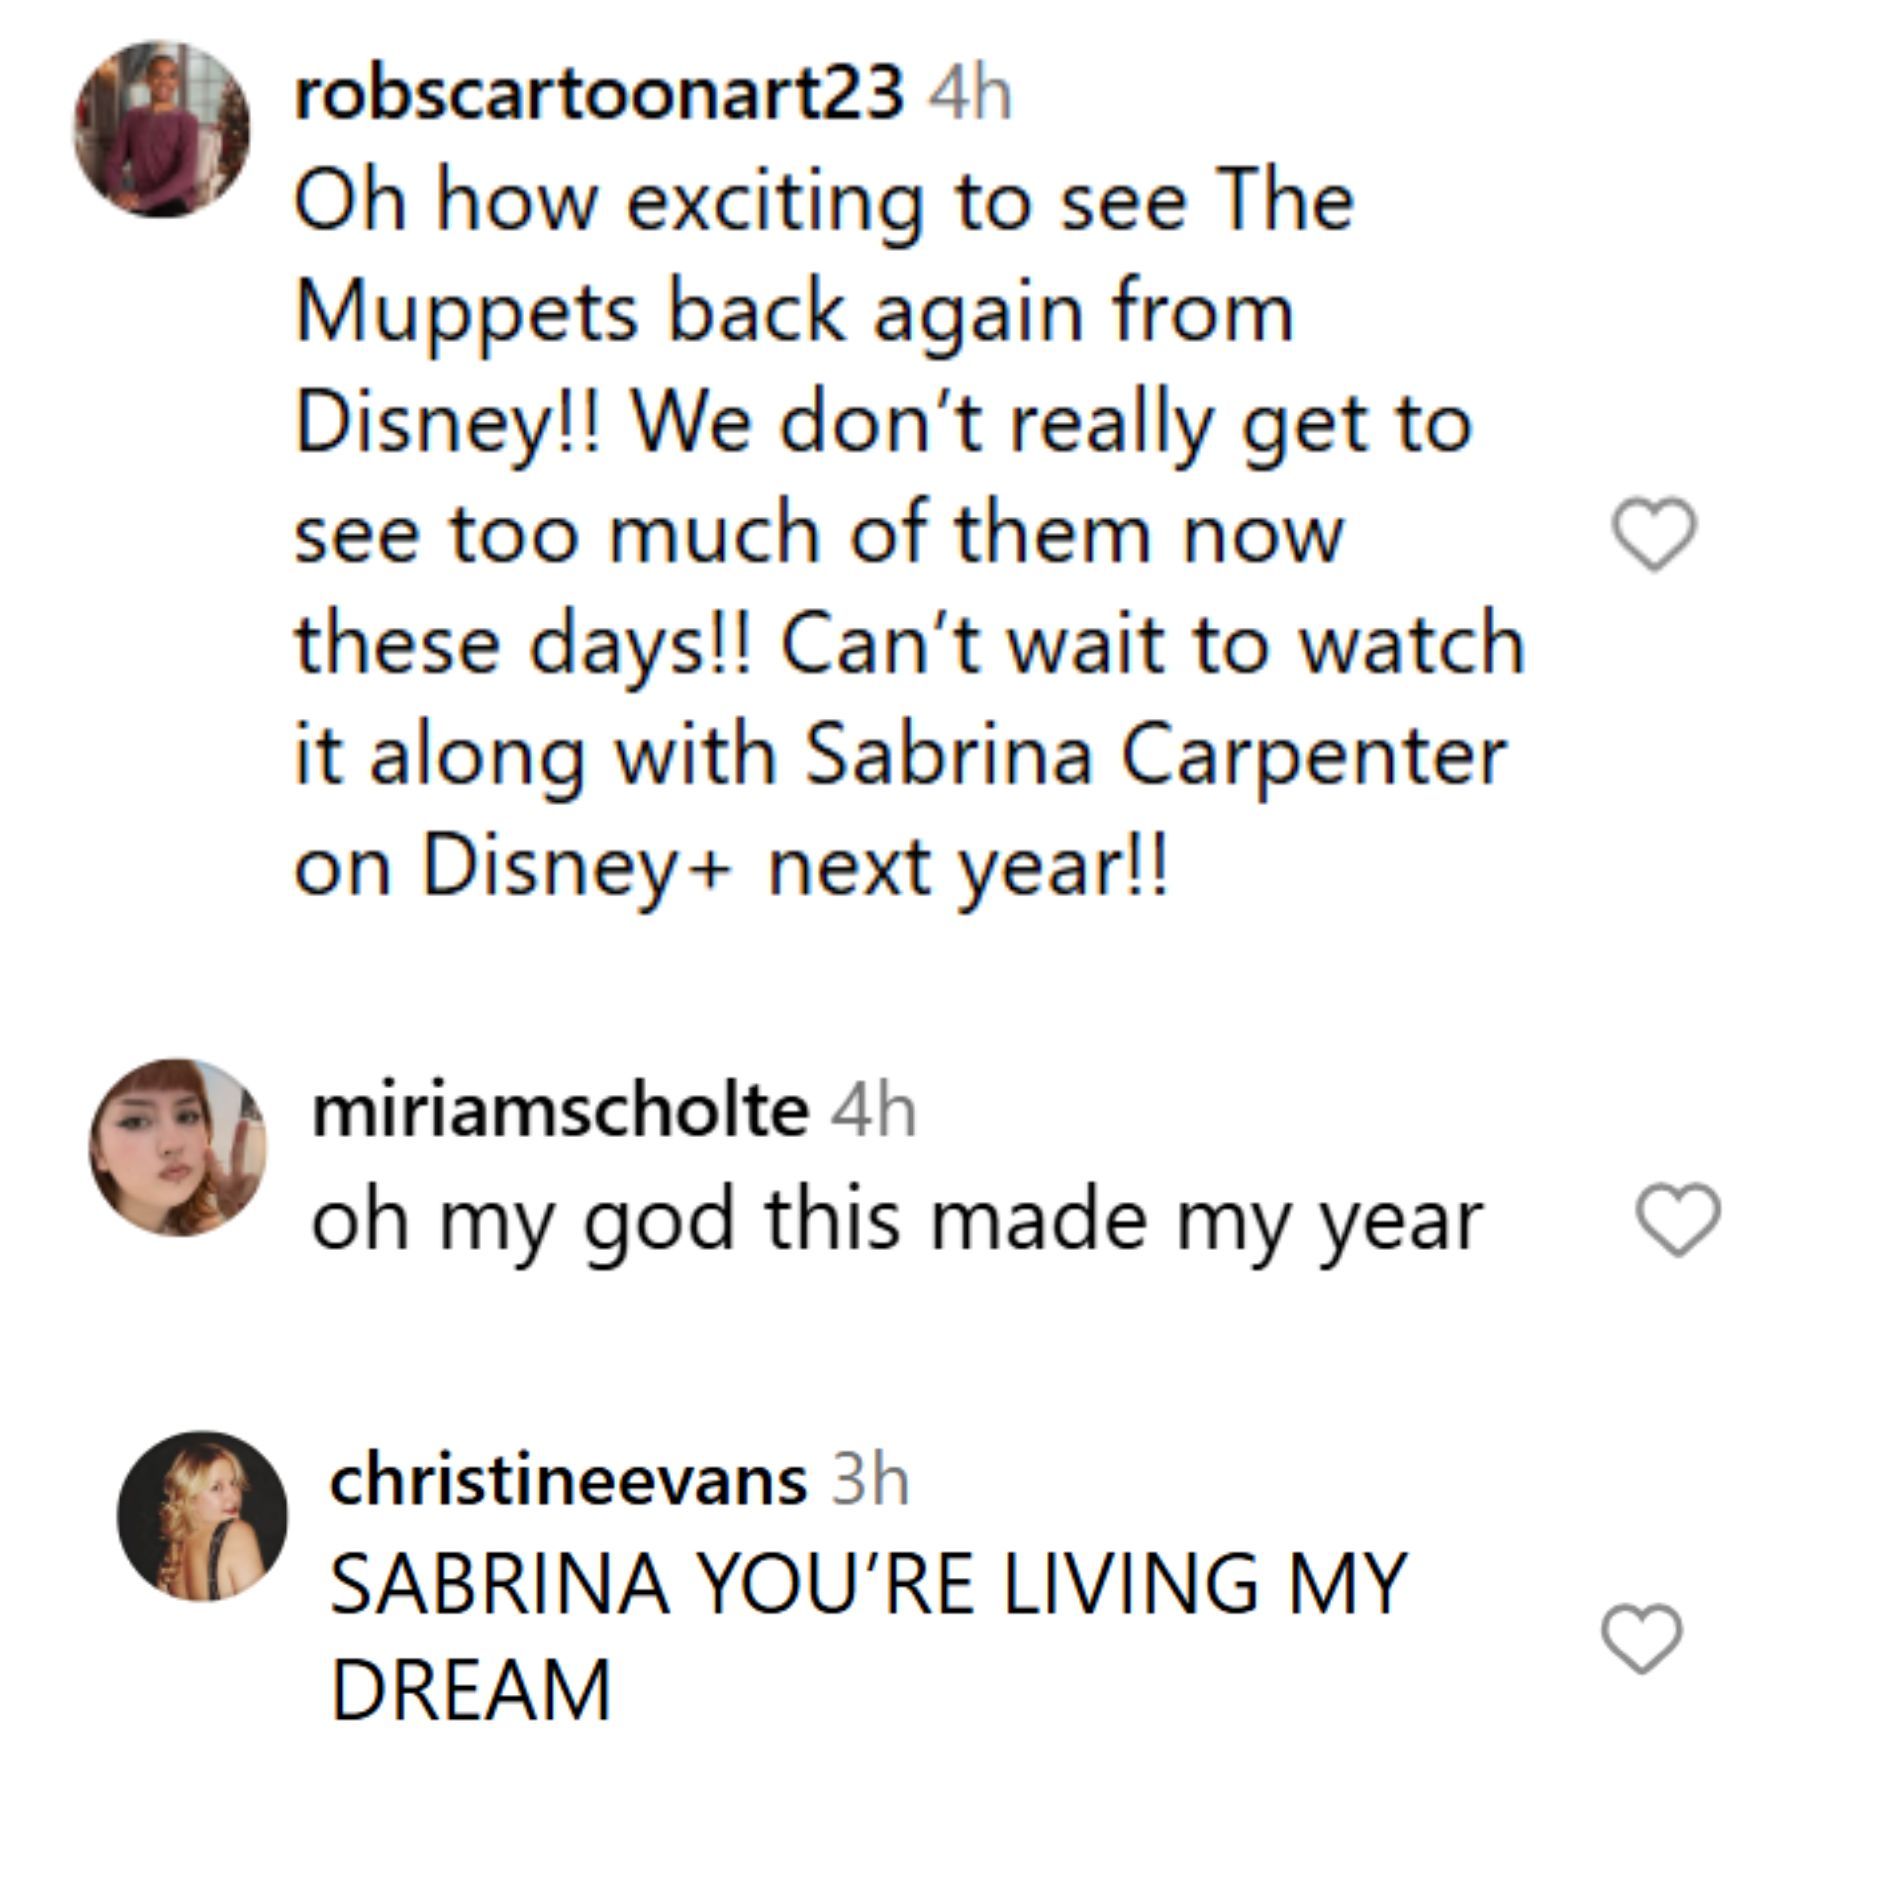Screen dimensions: 1900x1900
Task: Click the word 'DREAM' in the last comment
Action: [470, 1692]
